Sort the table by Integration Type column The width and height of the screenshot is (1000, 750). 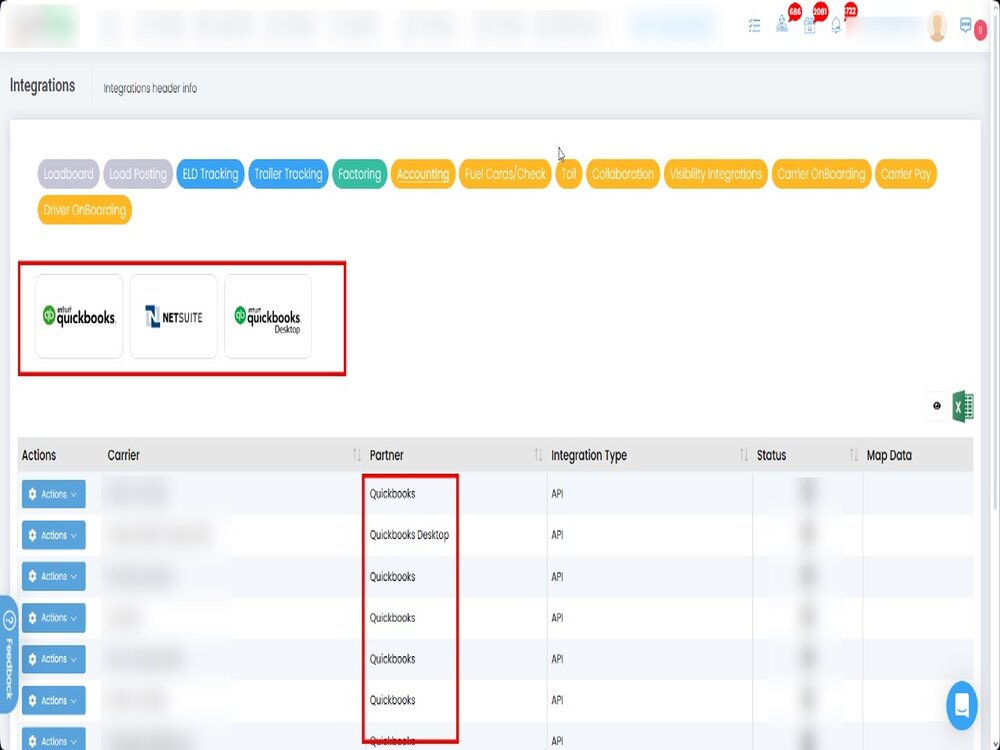tap(744, 455)
